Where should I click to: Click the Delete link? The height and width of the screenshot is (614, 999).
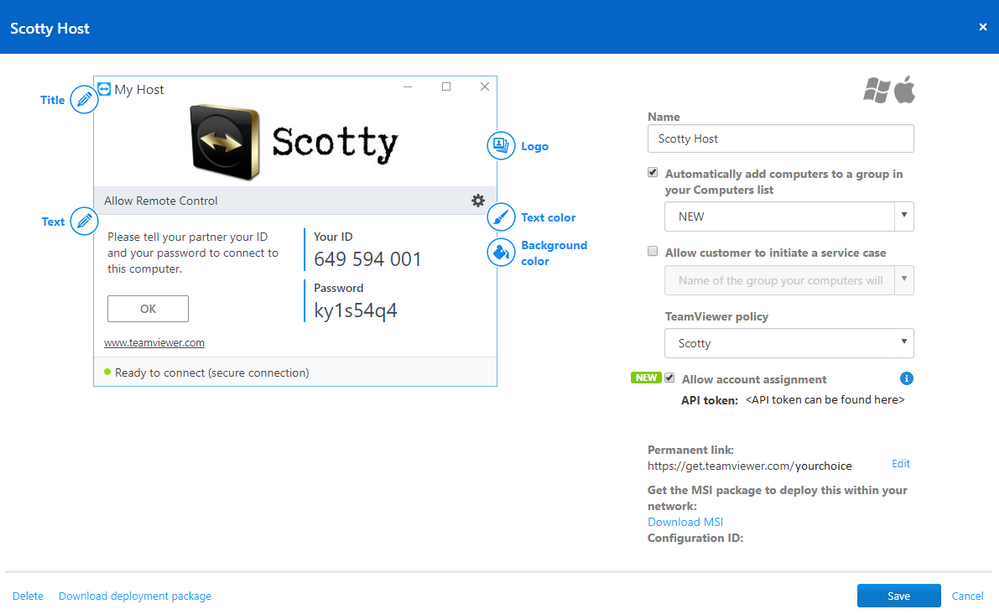click(28, 596)
